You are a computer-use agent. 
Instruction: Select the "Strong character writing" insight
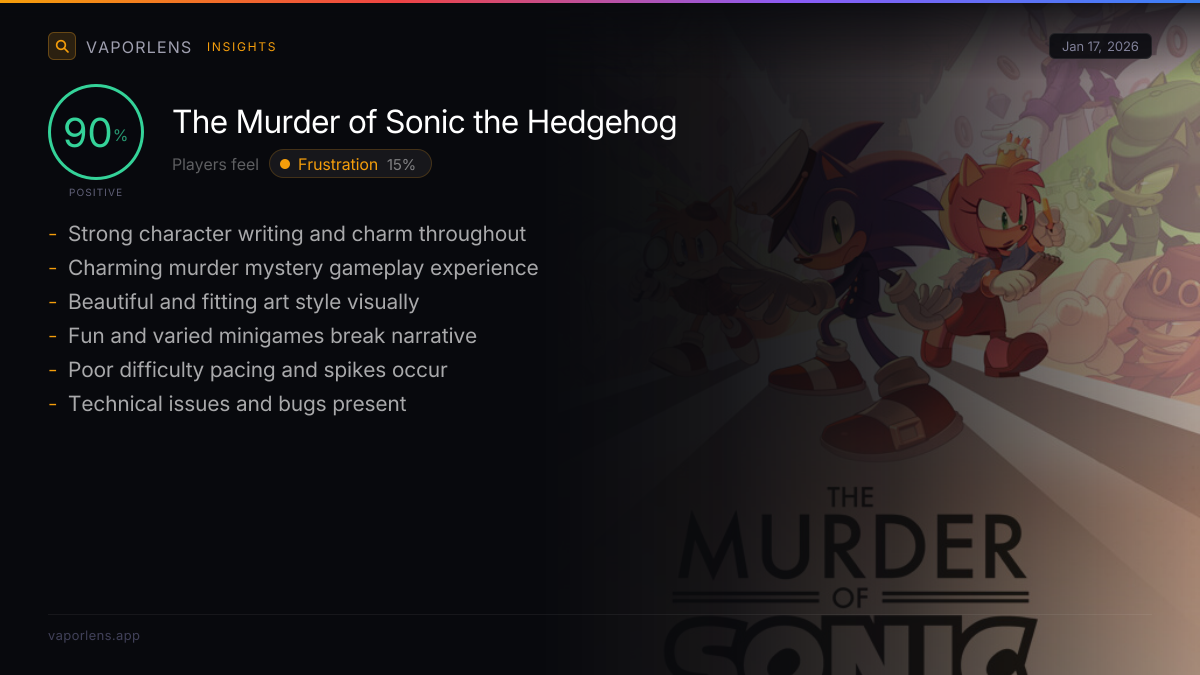tap(296, 234)
